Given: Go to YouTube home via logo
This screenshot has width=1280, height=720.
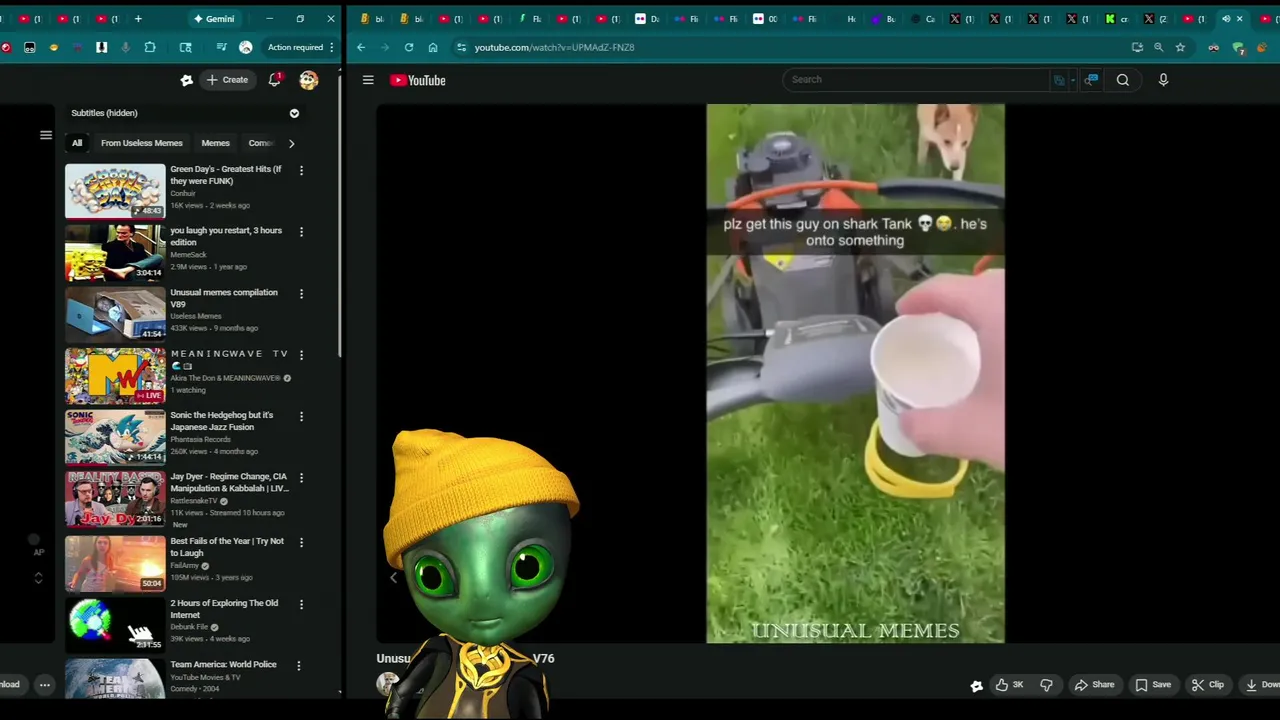Looking at the screenshot, I should tap(418, 80).
